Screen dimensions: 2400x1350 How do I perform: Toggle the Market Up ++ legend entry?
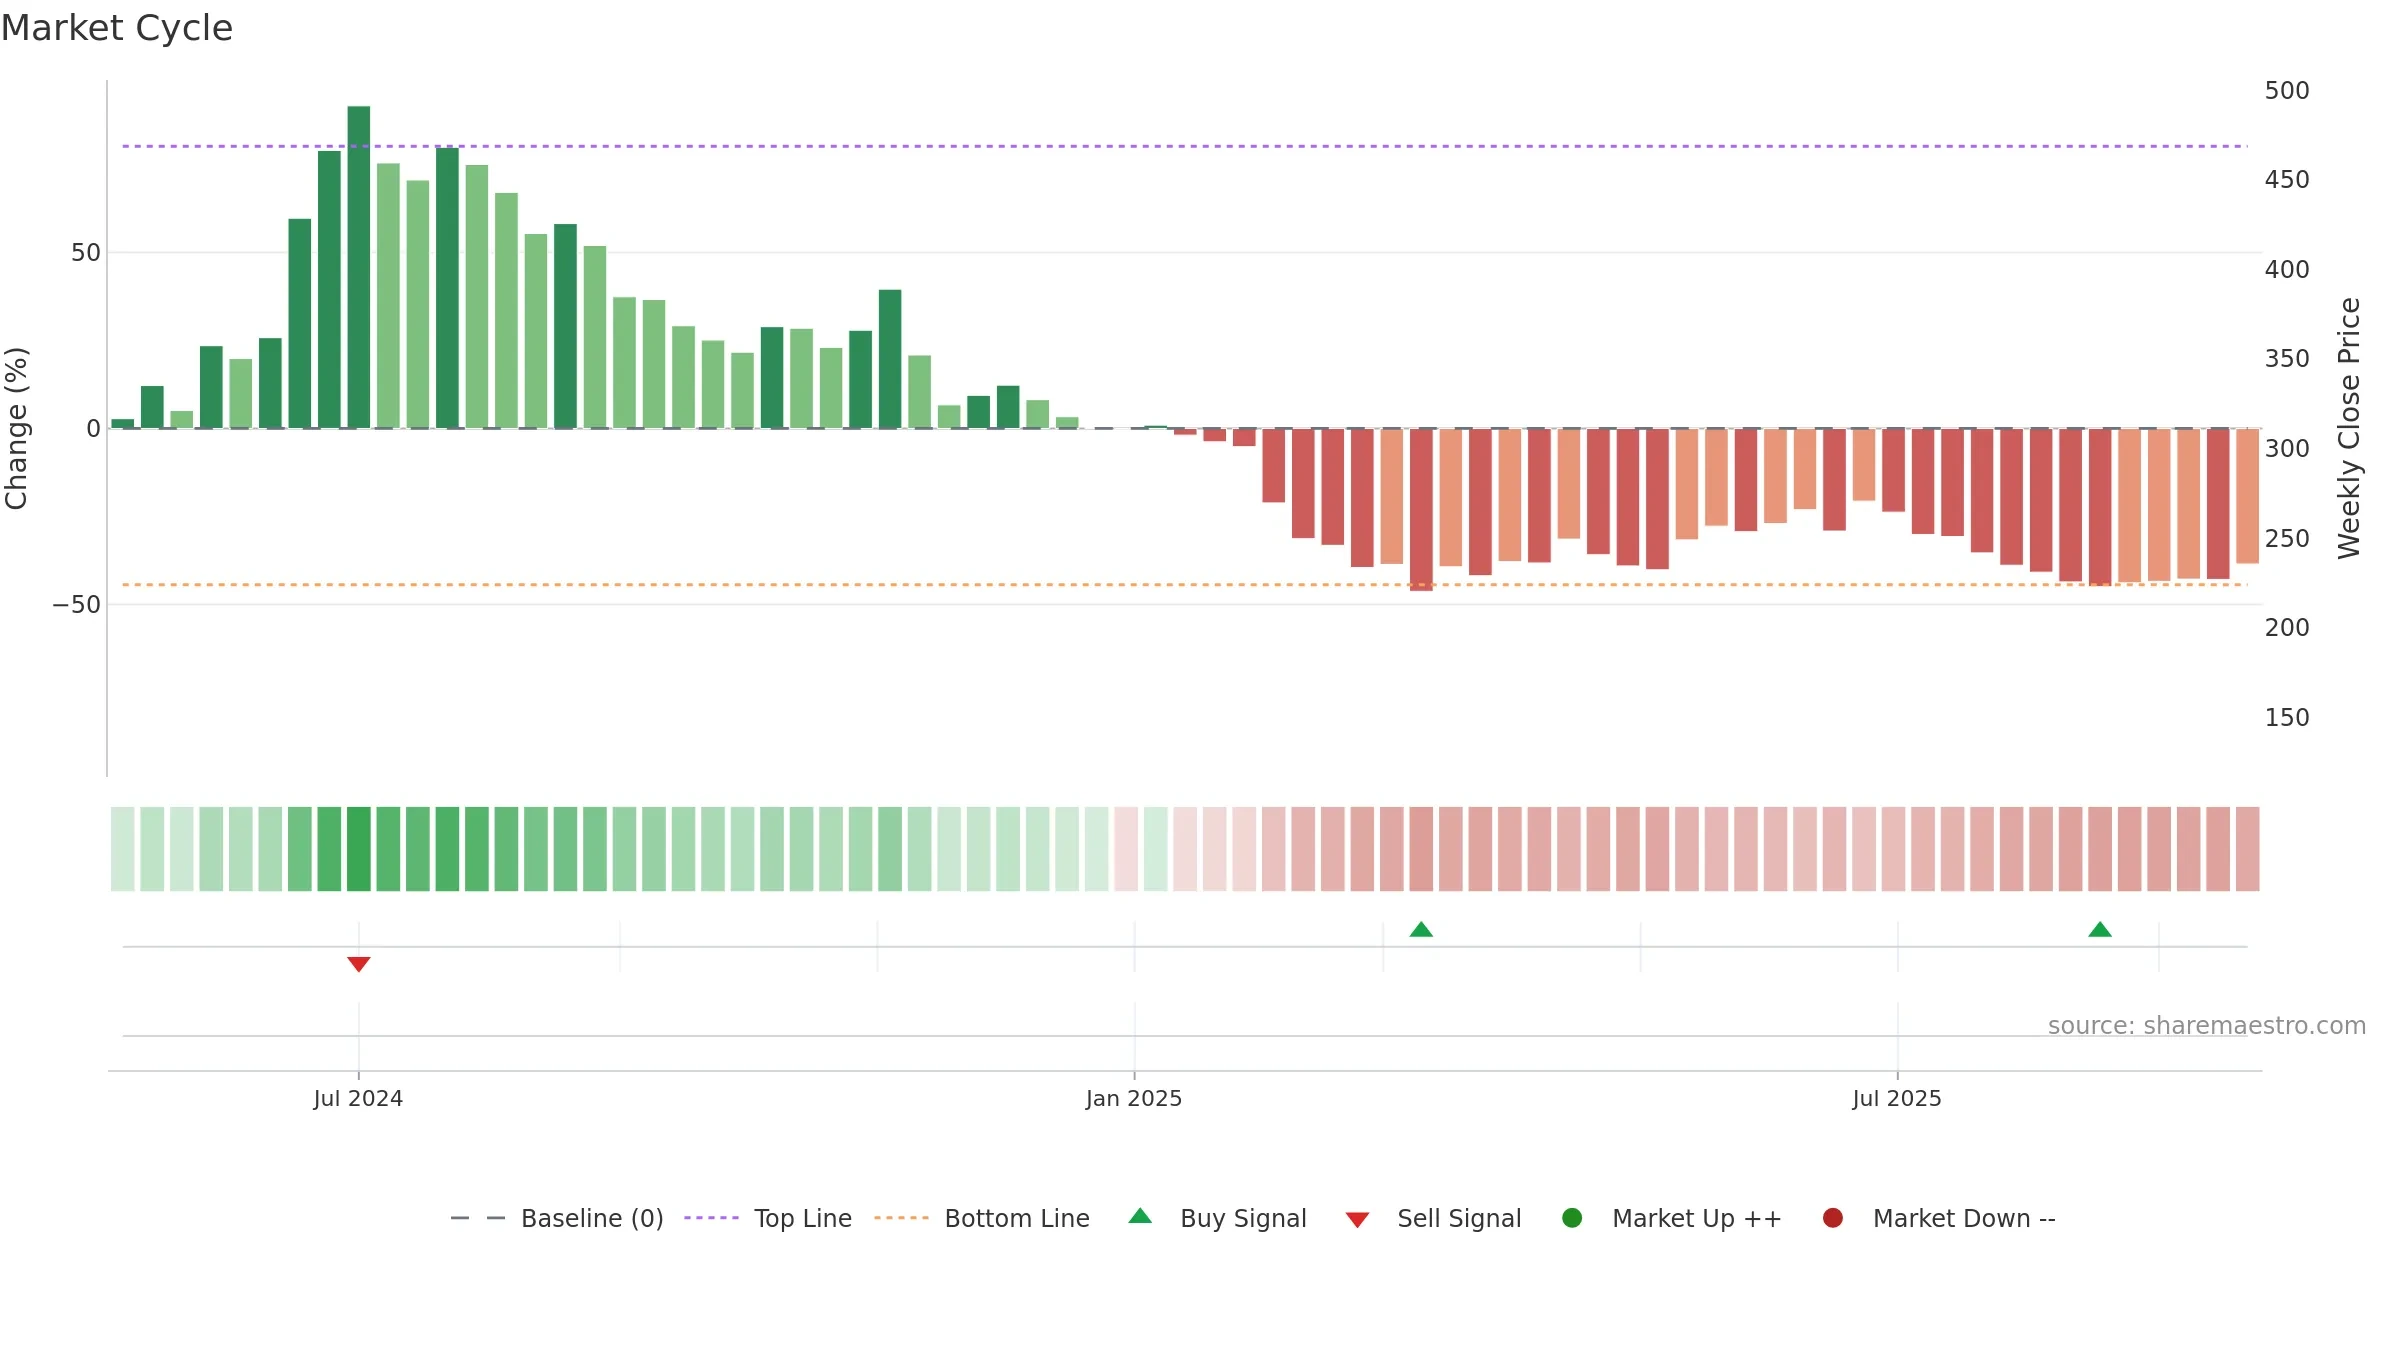(1672, 1218)
